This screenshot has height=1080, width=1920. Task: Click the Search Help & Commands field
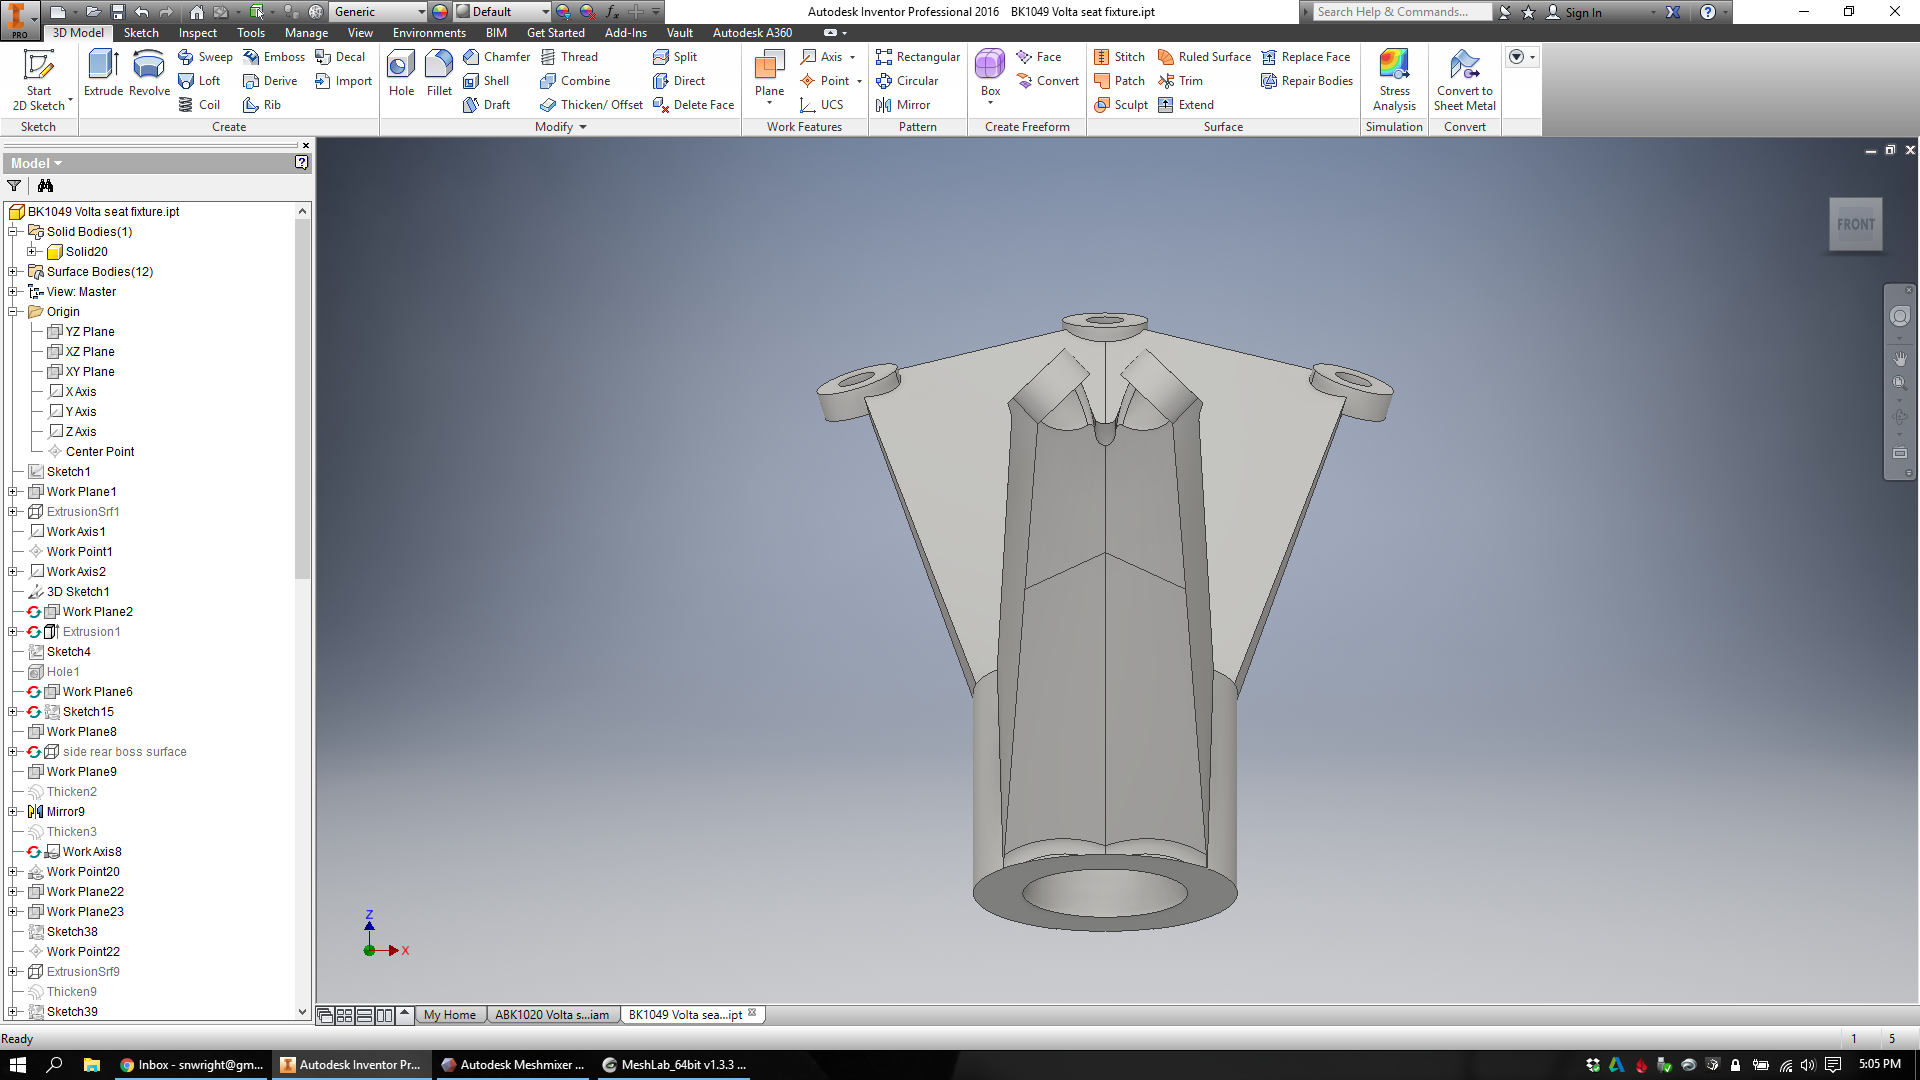pos(1400,12)
